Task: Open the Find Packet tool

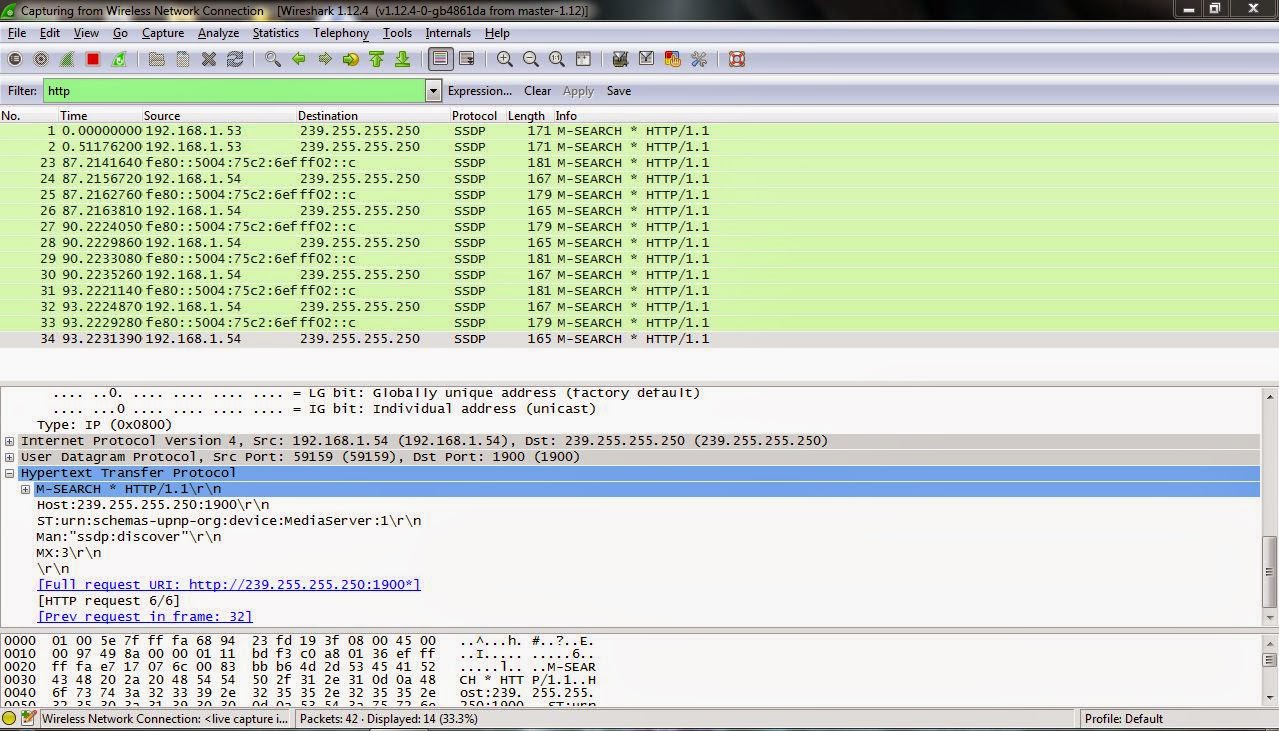Action: click(271, 59)
